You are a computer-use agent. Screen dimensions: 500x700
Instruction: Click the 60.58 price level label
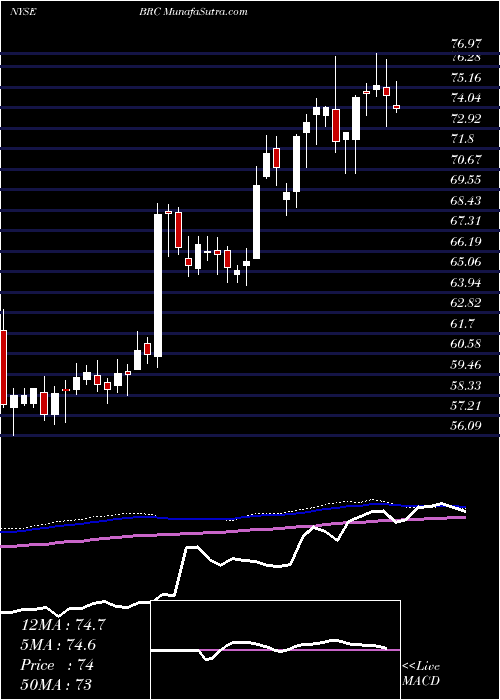(x=467, y=344)
